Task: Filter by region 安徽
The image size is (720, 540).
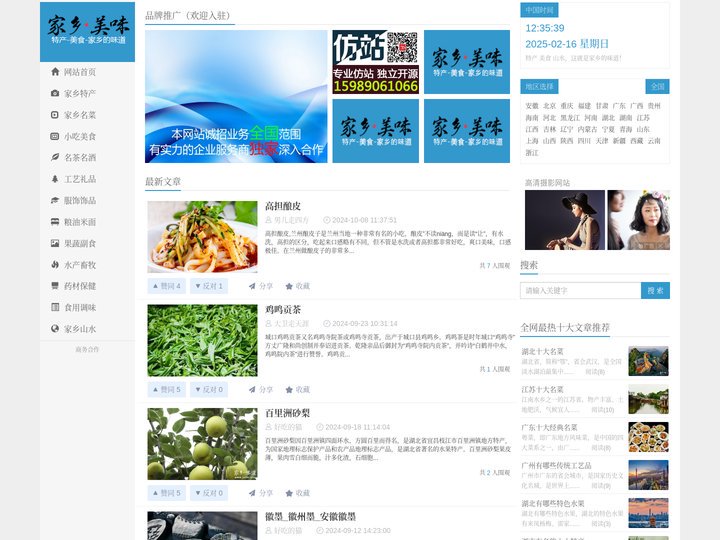Action: (532, 106)
